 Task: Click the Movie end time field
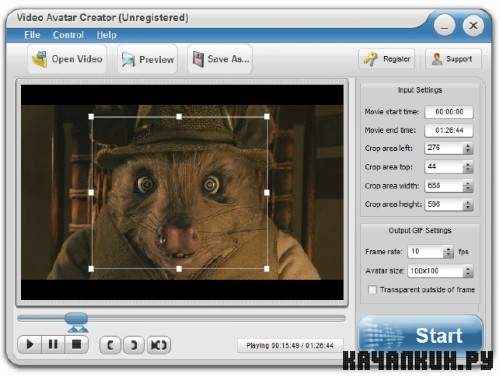click(x=449, y=130)
